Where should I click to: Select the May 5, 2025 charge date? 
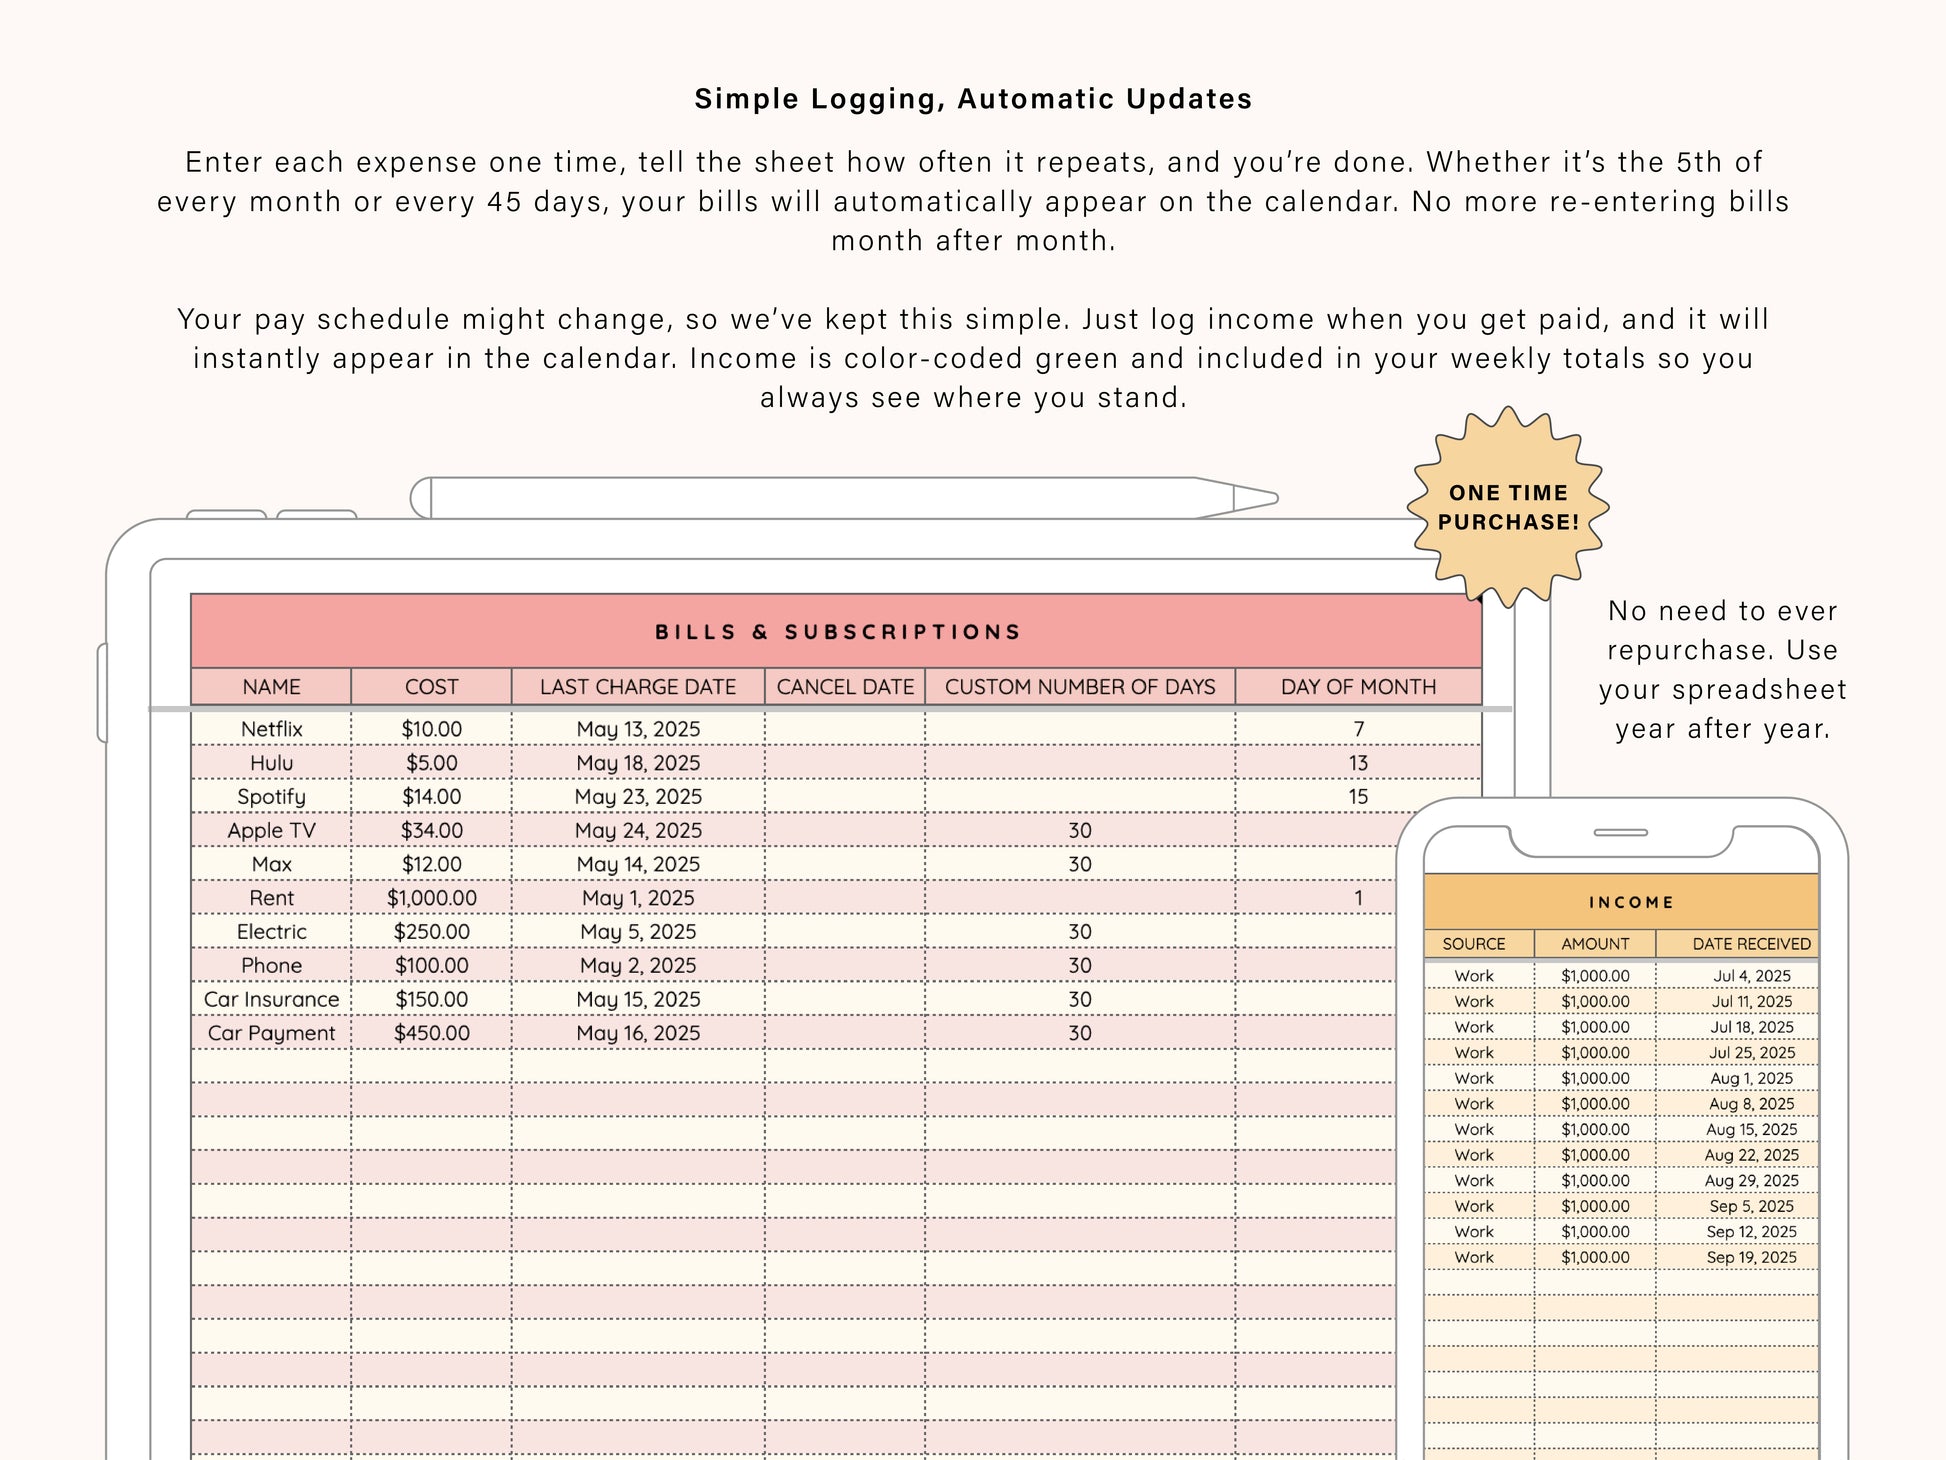pyautogui.click(x=638, y=932)
